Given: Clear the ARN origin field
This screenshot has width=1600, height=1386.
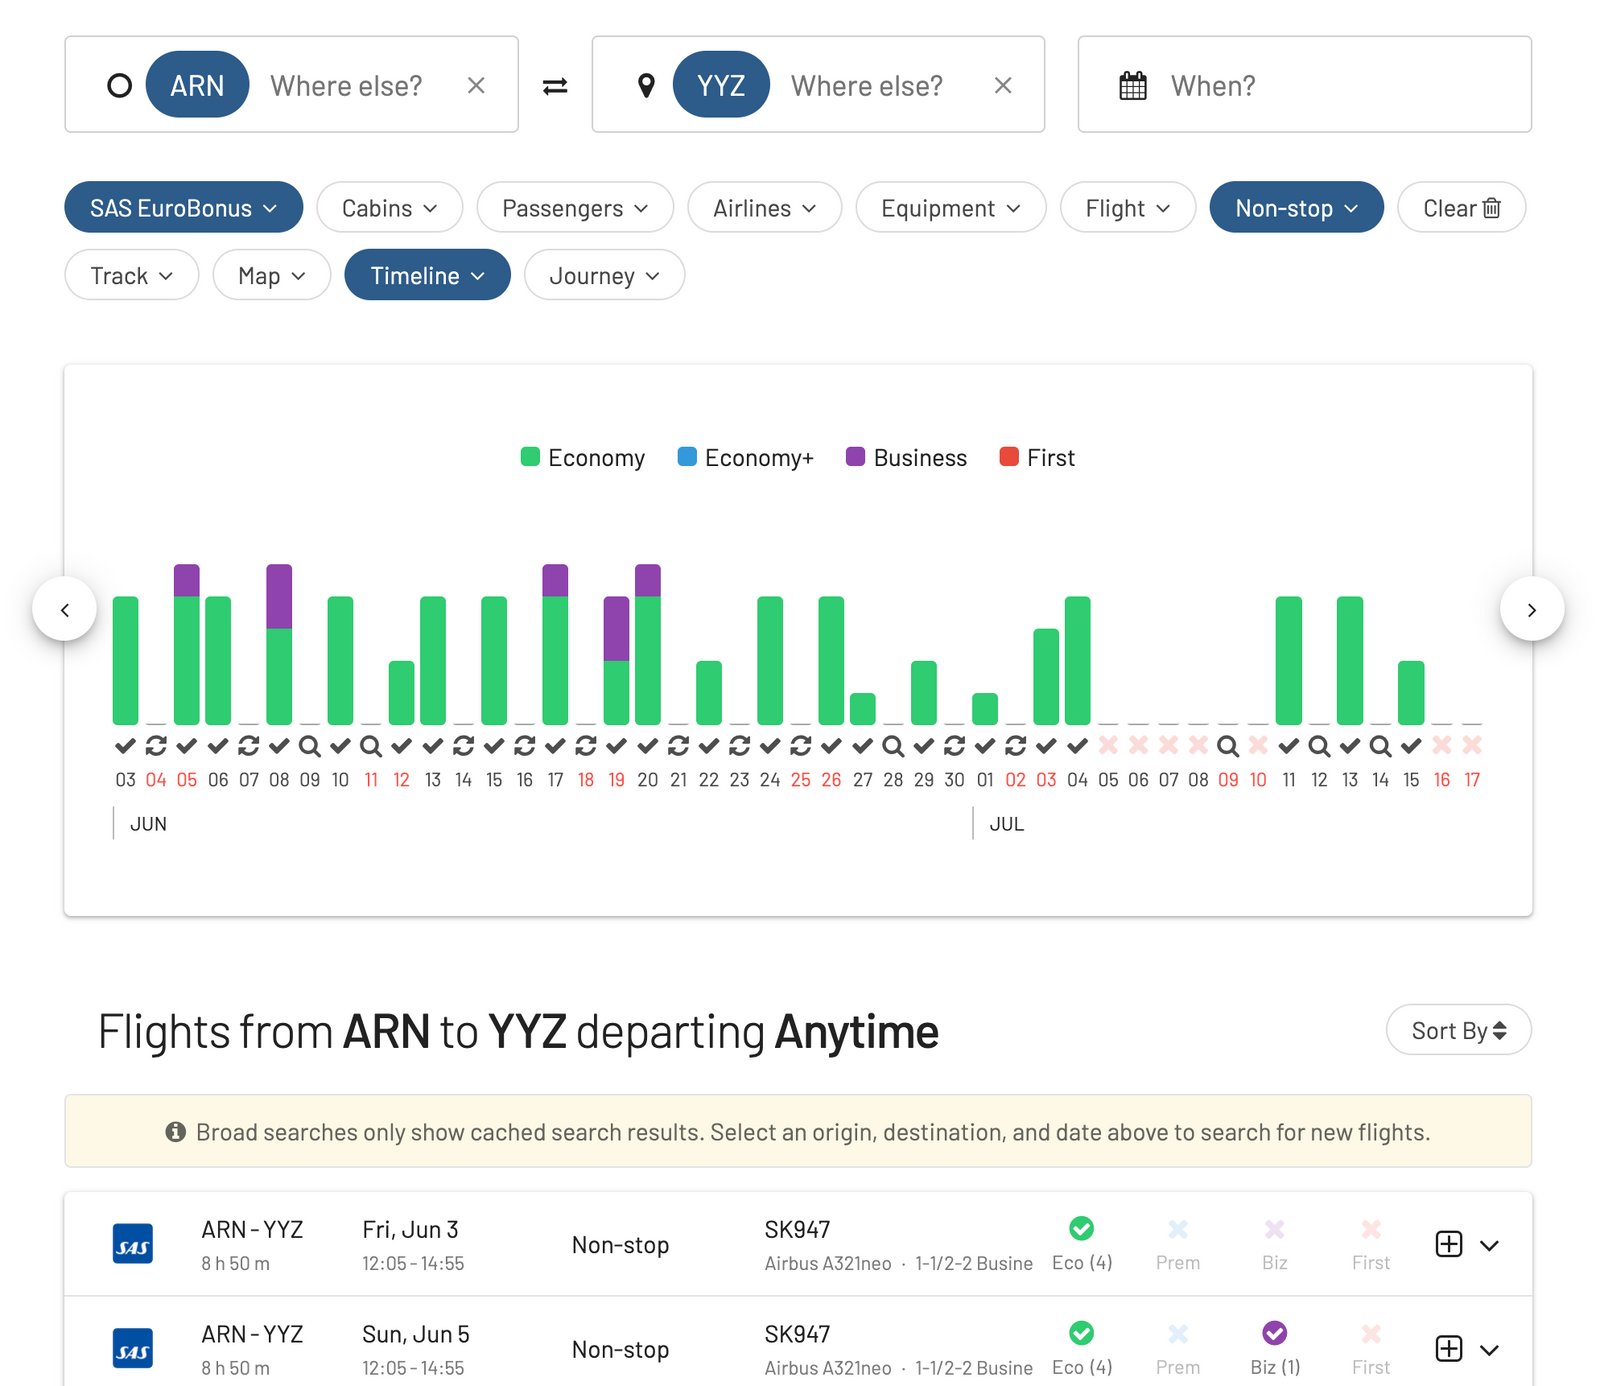Looking at the screenshot, I should coord(476,86).
